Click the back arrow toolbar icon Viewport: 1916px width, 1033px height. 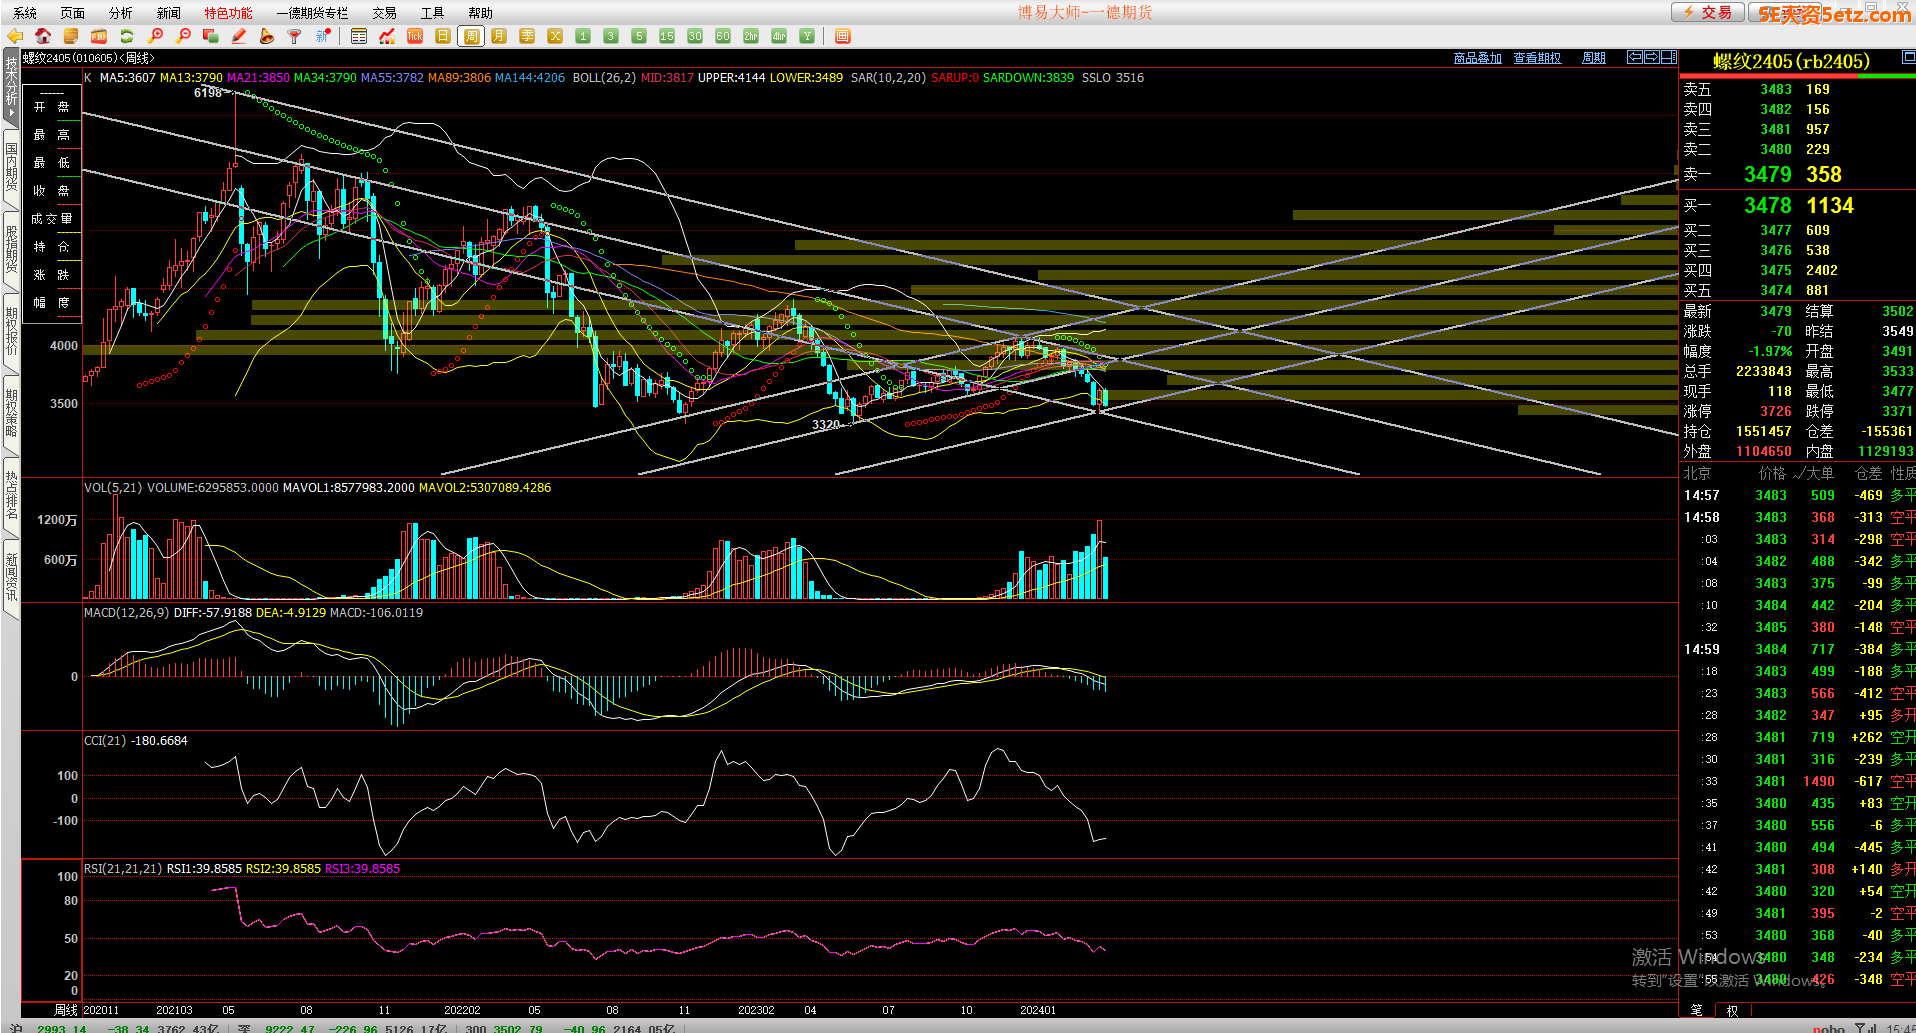click(15, 36)
